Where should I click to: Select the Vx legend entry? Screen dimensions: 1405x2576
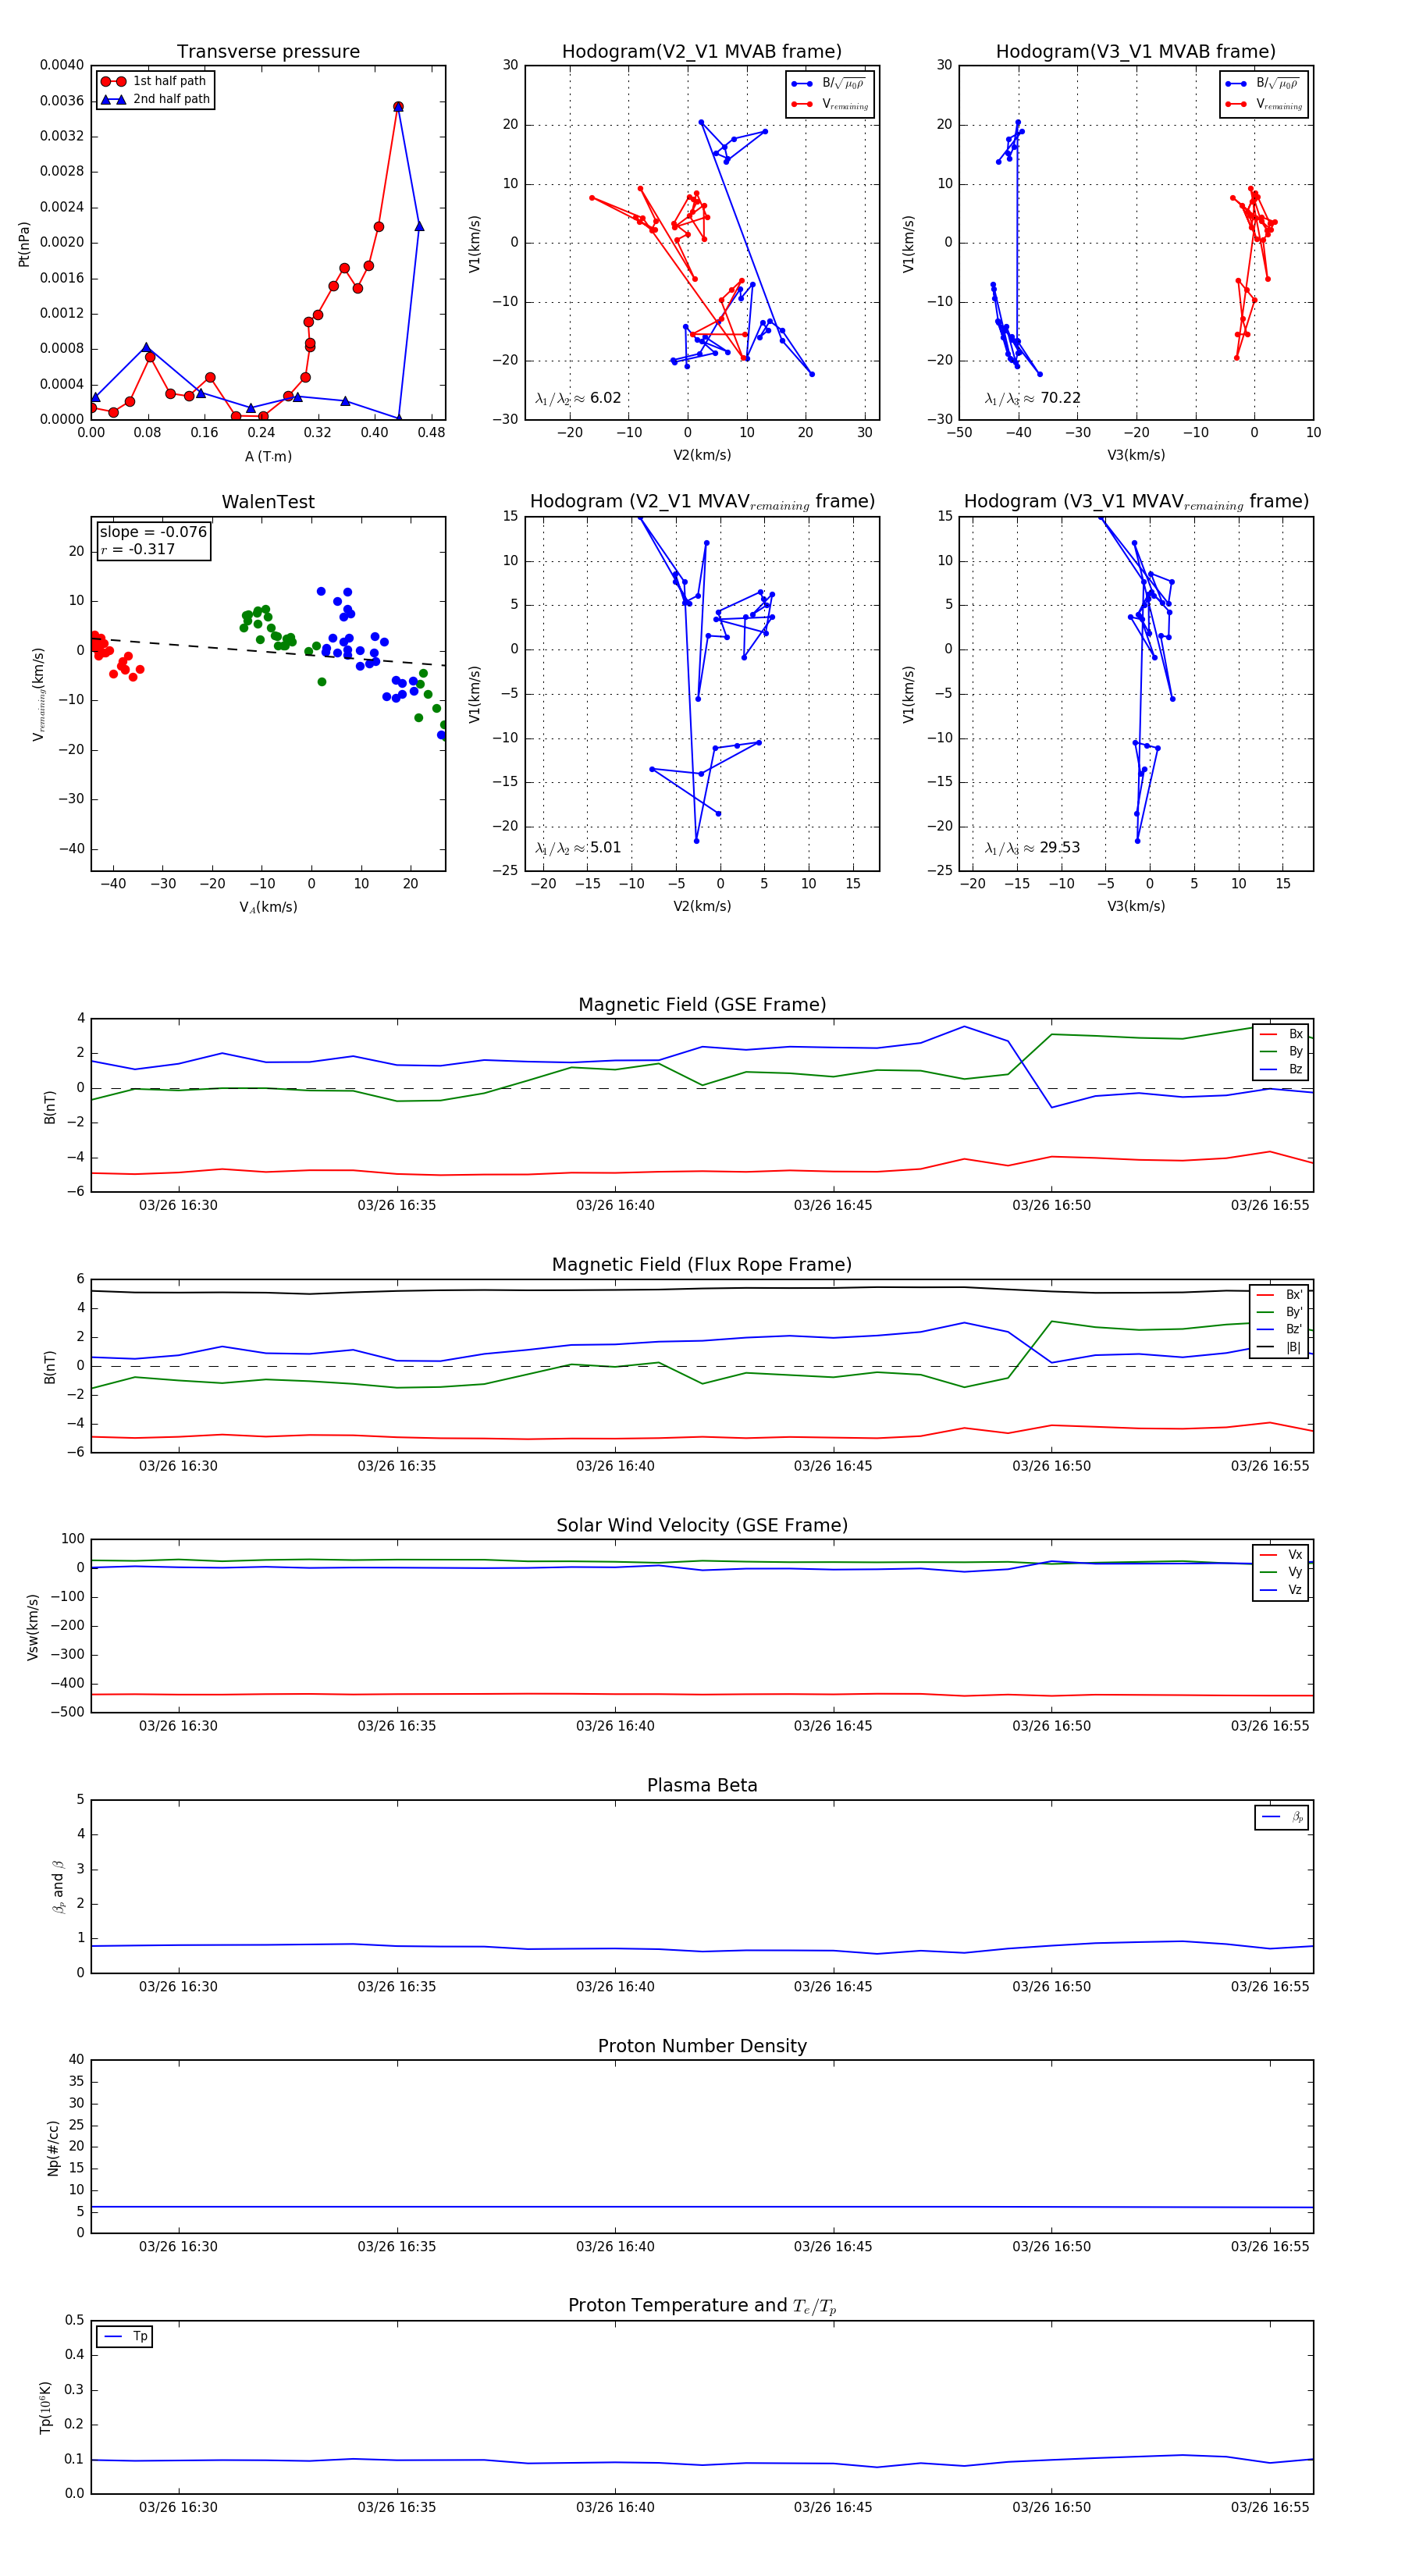pos(1281,1555)
